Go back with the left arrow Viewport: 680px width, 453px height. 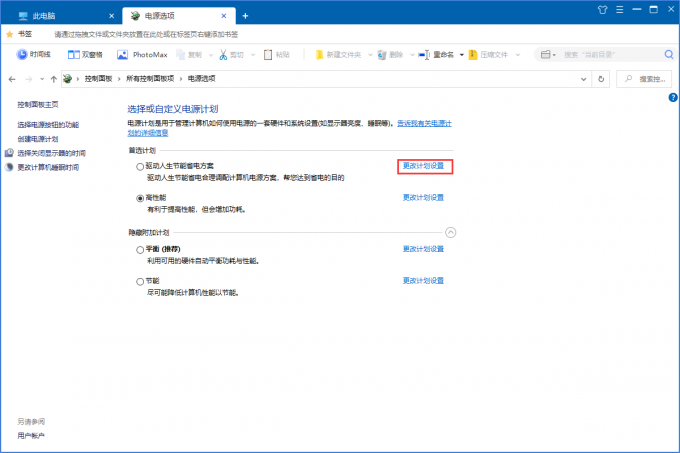tap(12, 79)
